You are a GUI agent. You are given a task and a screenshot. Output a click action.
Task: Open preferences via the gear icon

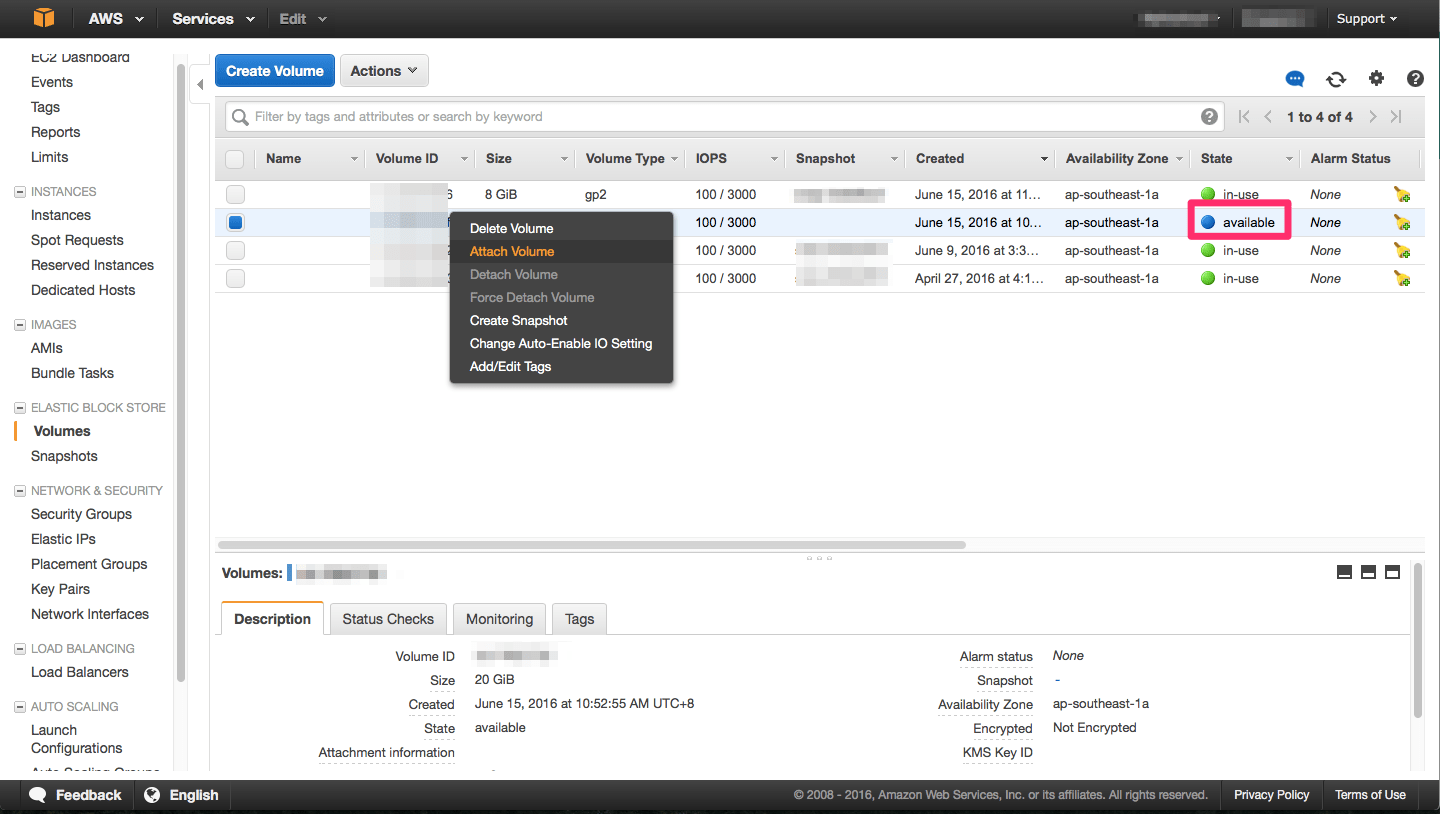click(1377, 78)
